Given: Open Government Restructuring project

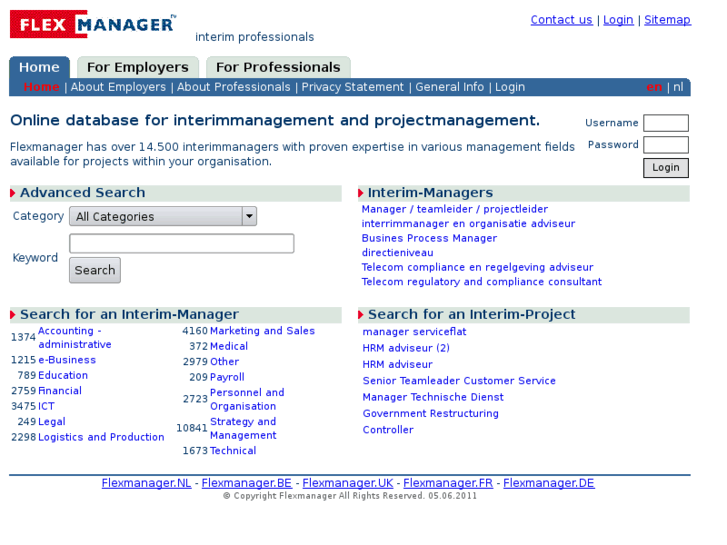Looking at the screenshot, I should tap(431, 413).
